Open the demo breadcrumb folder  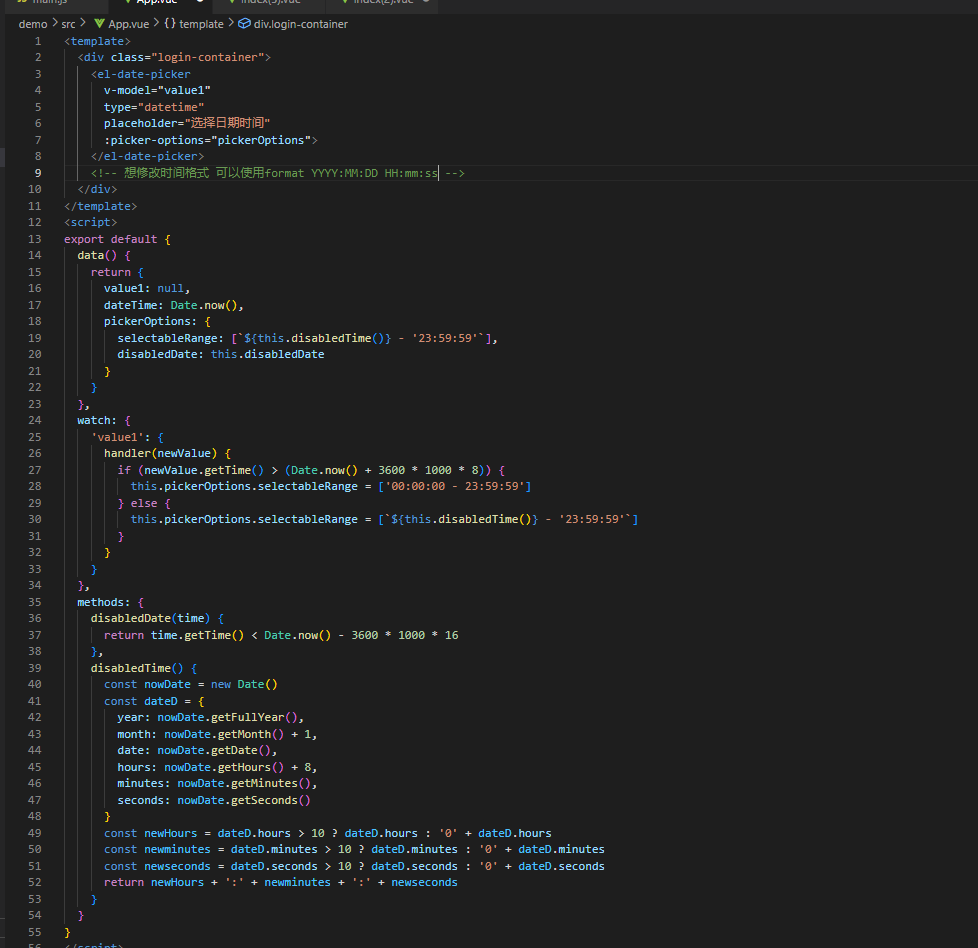pyautogui.click(x=33, y=24)
